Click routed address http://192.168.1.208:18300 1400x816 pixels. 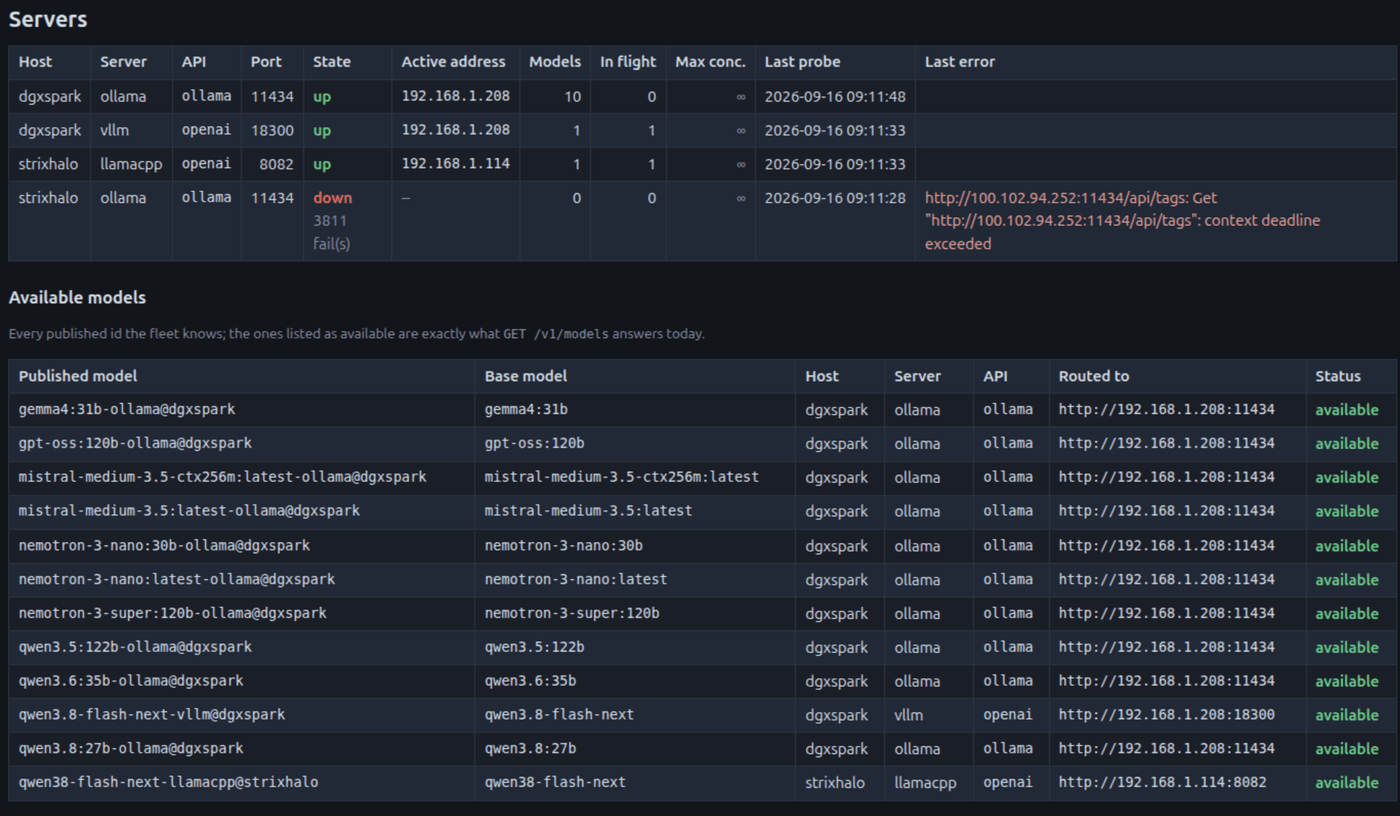[x=1167, y=715]
